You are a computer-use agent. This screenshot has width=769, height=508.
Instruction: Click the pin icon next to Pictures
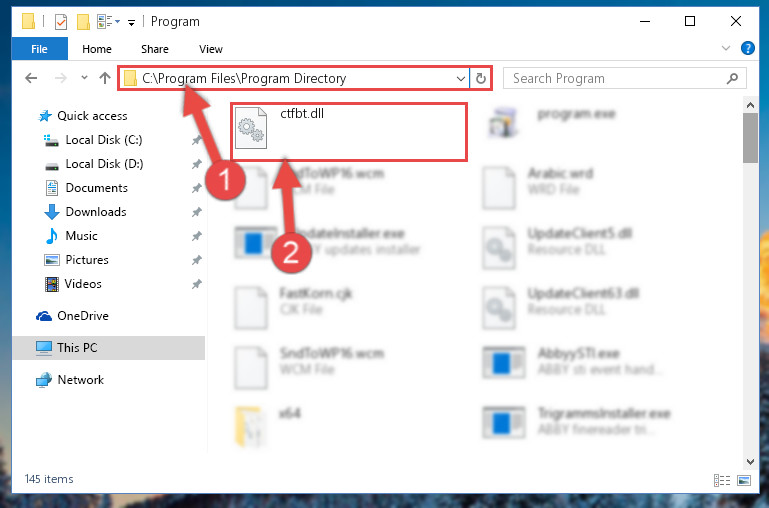(x=197, y=260)
